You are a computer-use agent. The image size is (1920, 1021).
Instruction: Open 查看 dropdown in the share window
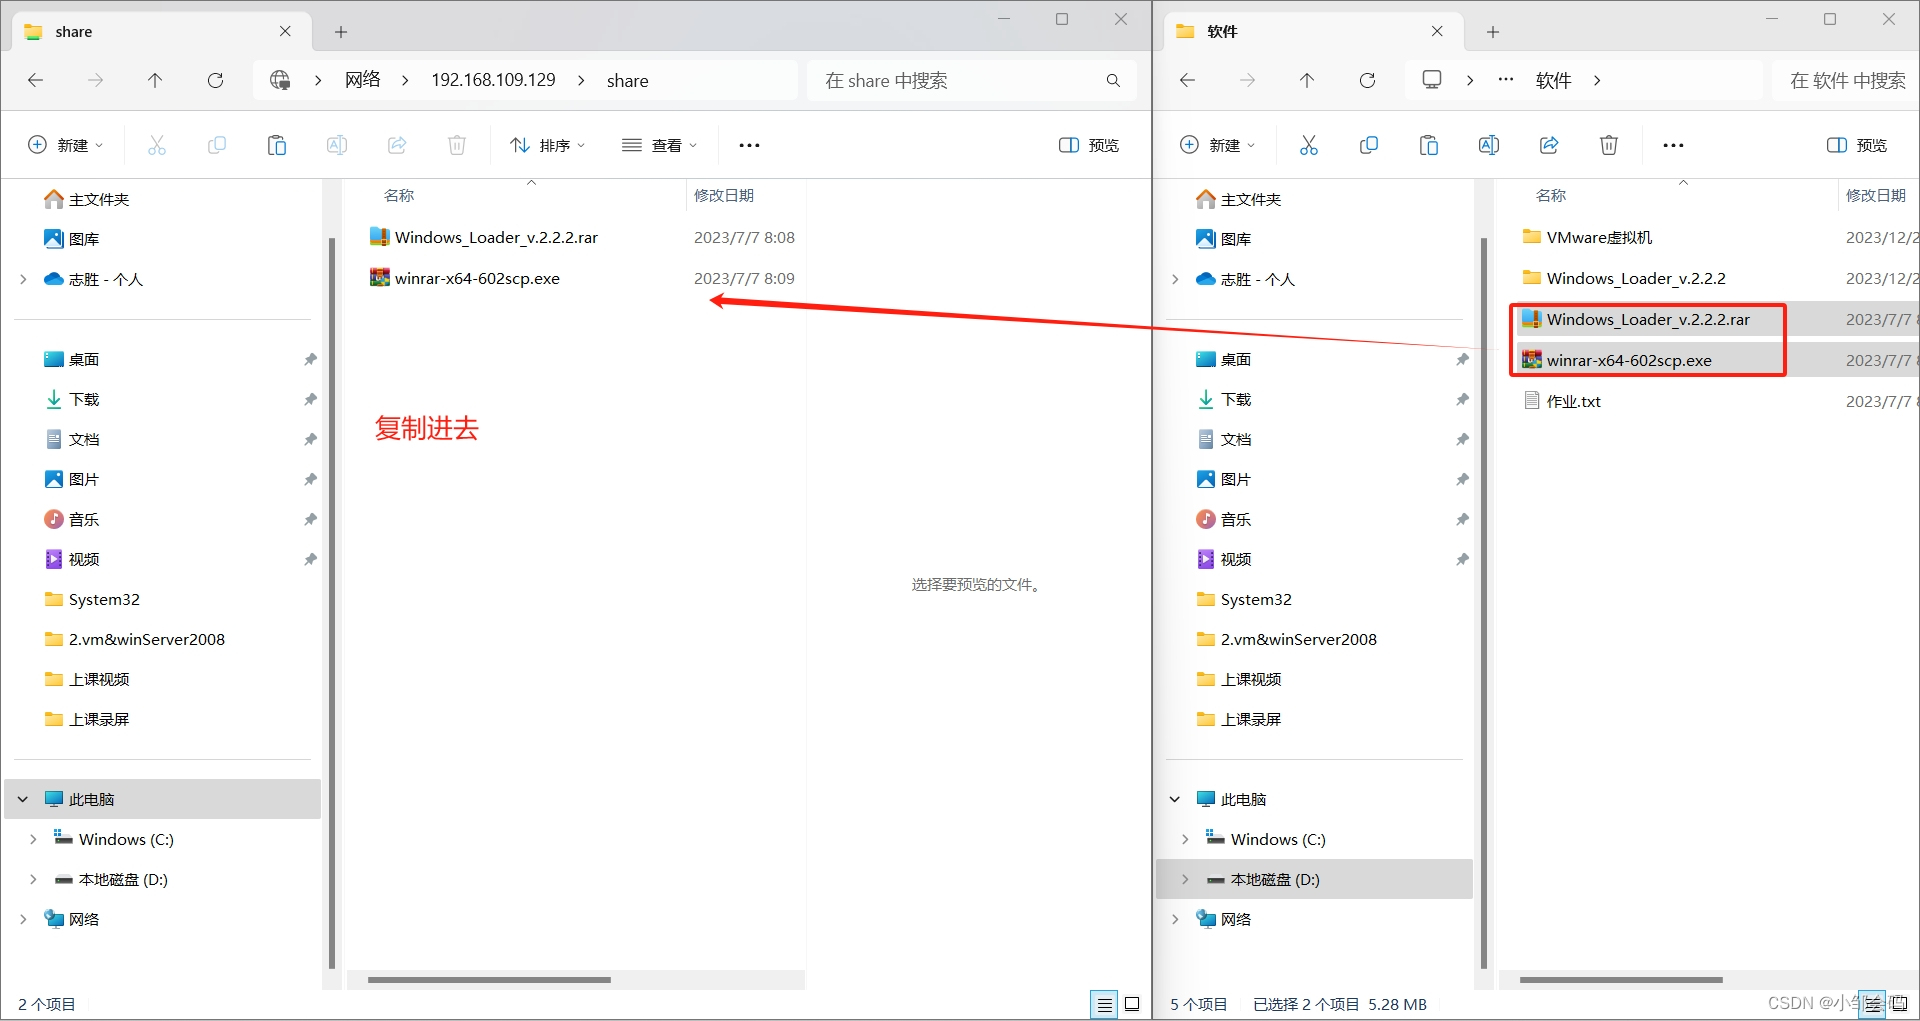click(x=659, y=145)
